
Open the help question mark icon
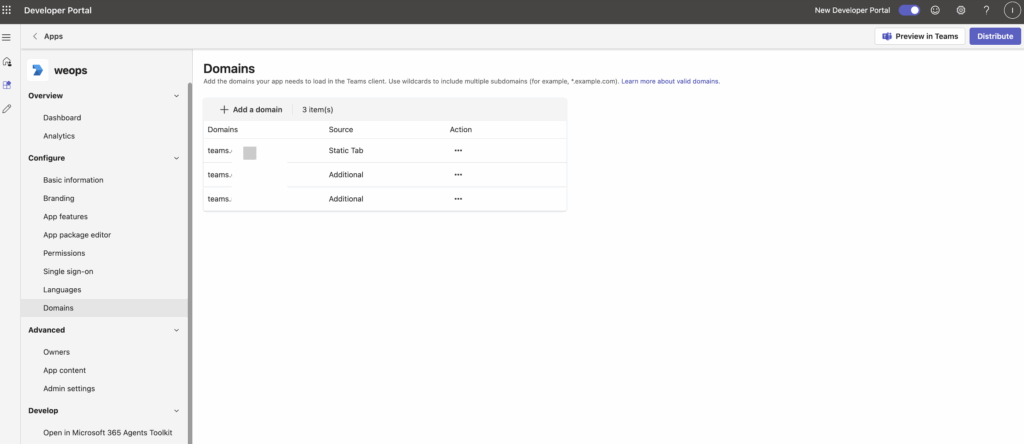[986, 10]
